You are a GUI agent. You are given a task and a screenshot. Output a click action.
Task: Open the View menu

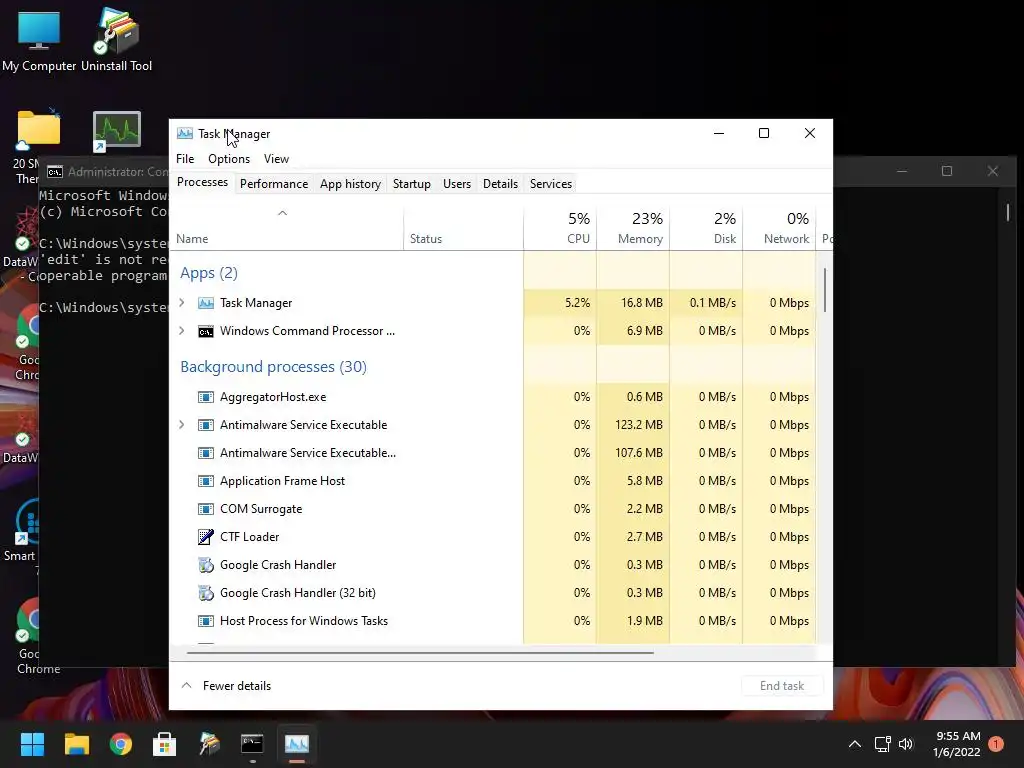coord(276,159)
